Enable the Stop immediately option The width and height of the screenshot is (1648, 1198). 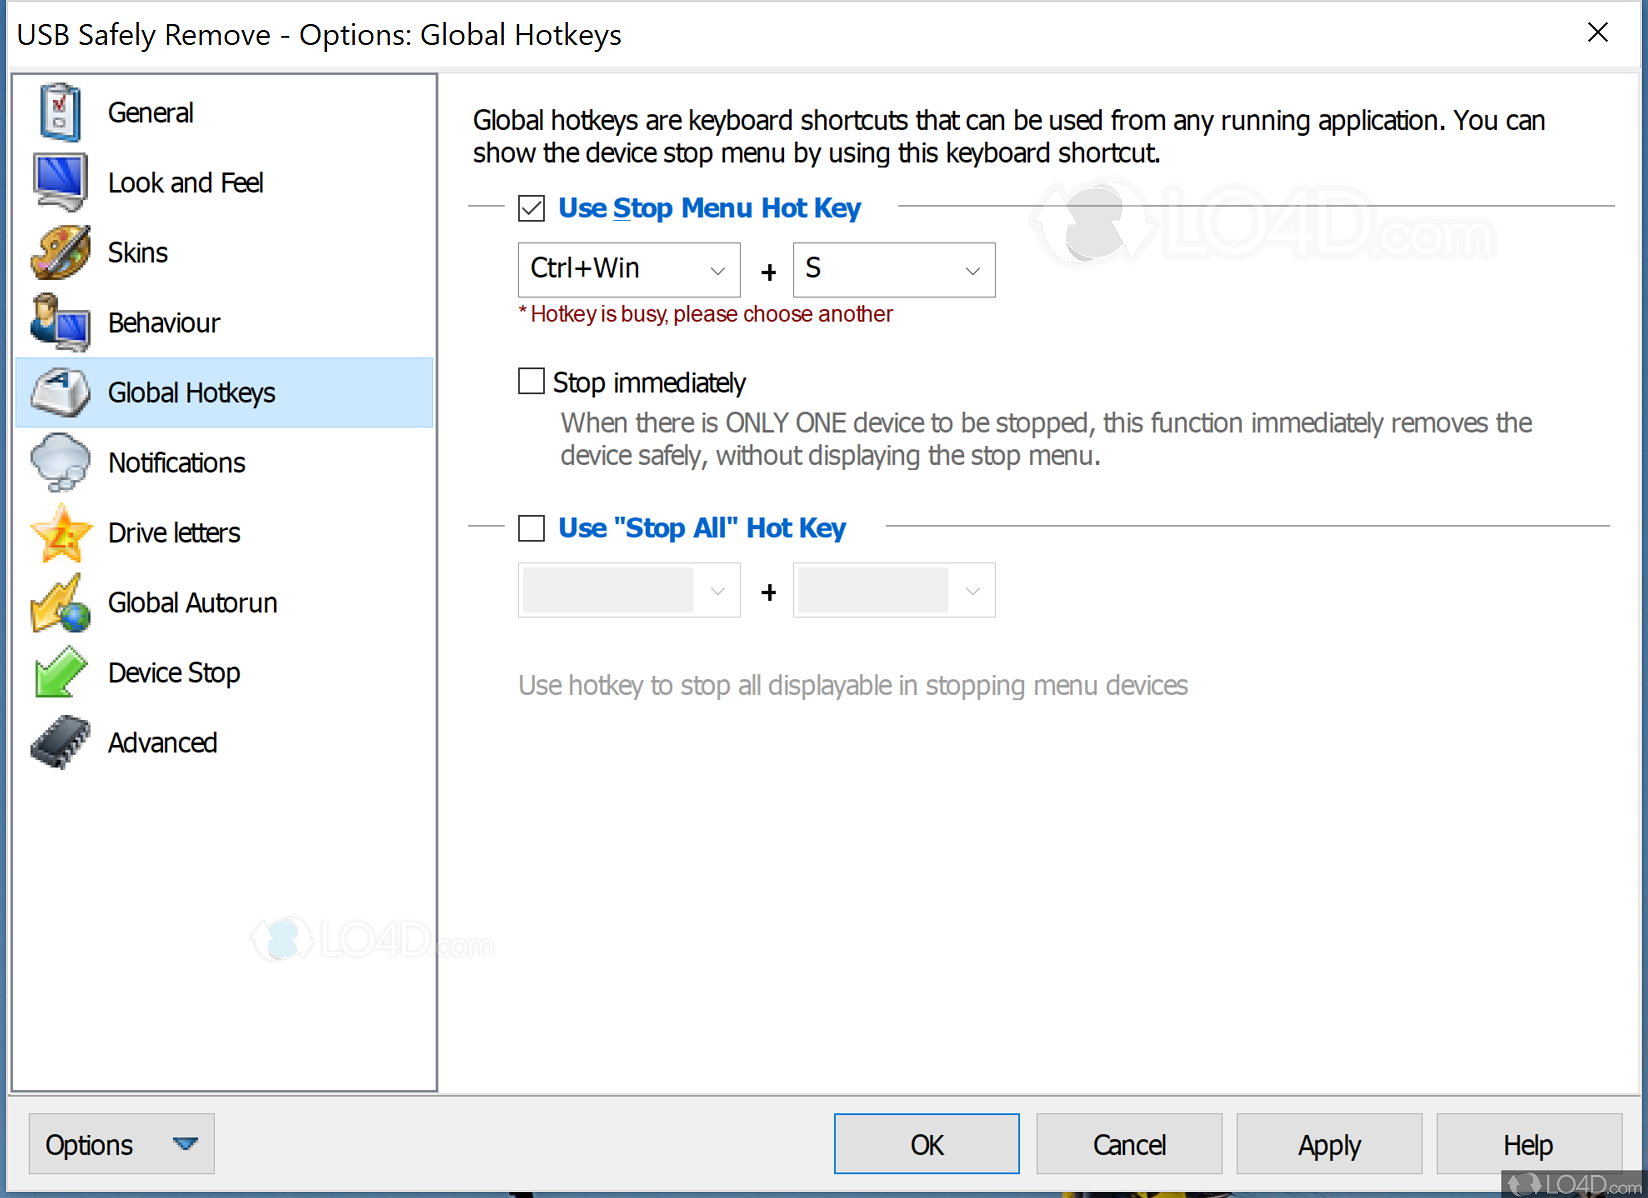(x=531, y=381)
